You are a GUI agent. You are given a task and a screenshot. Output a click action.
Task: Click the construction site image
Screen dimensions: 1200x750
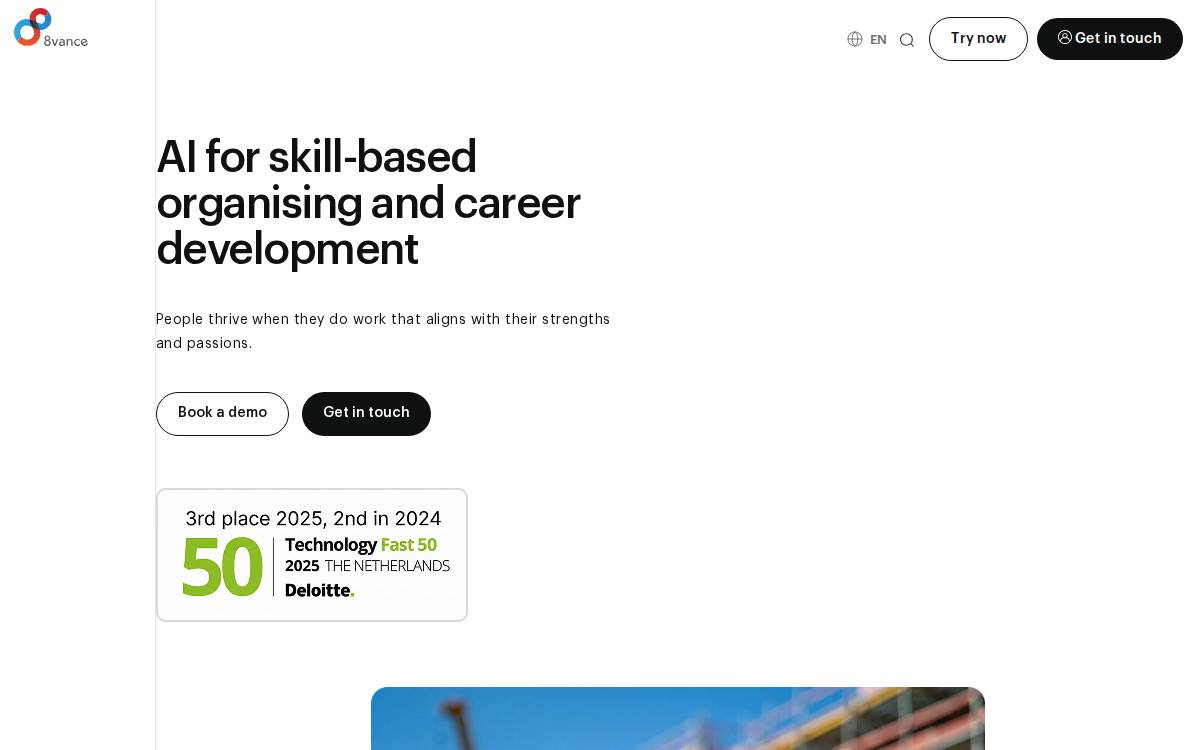click(x=678, y=718)
